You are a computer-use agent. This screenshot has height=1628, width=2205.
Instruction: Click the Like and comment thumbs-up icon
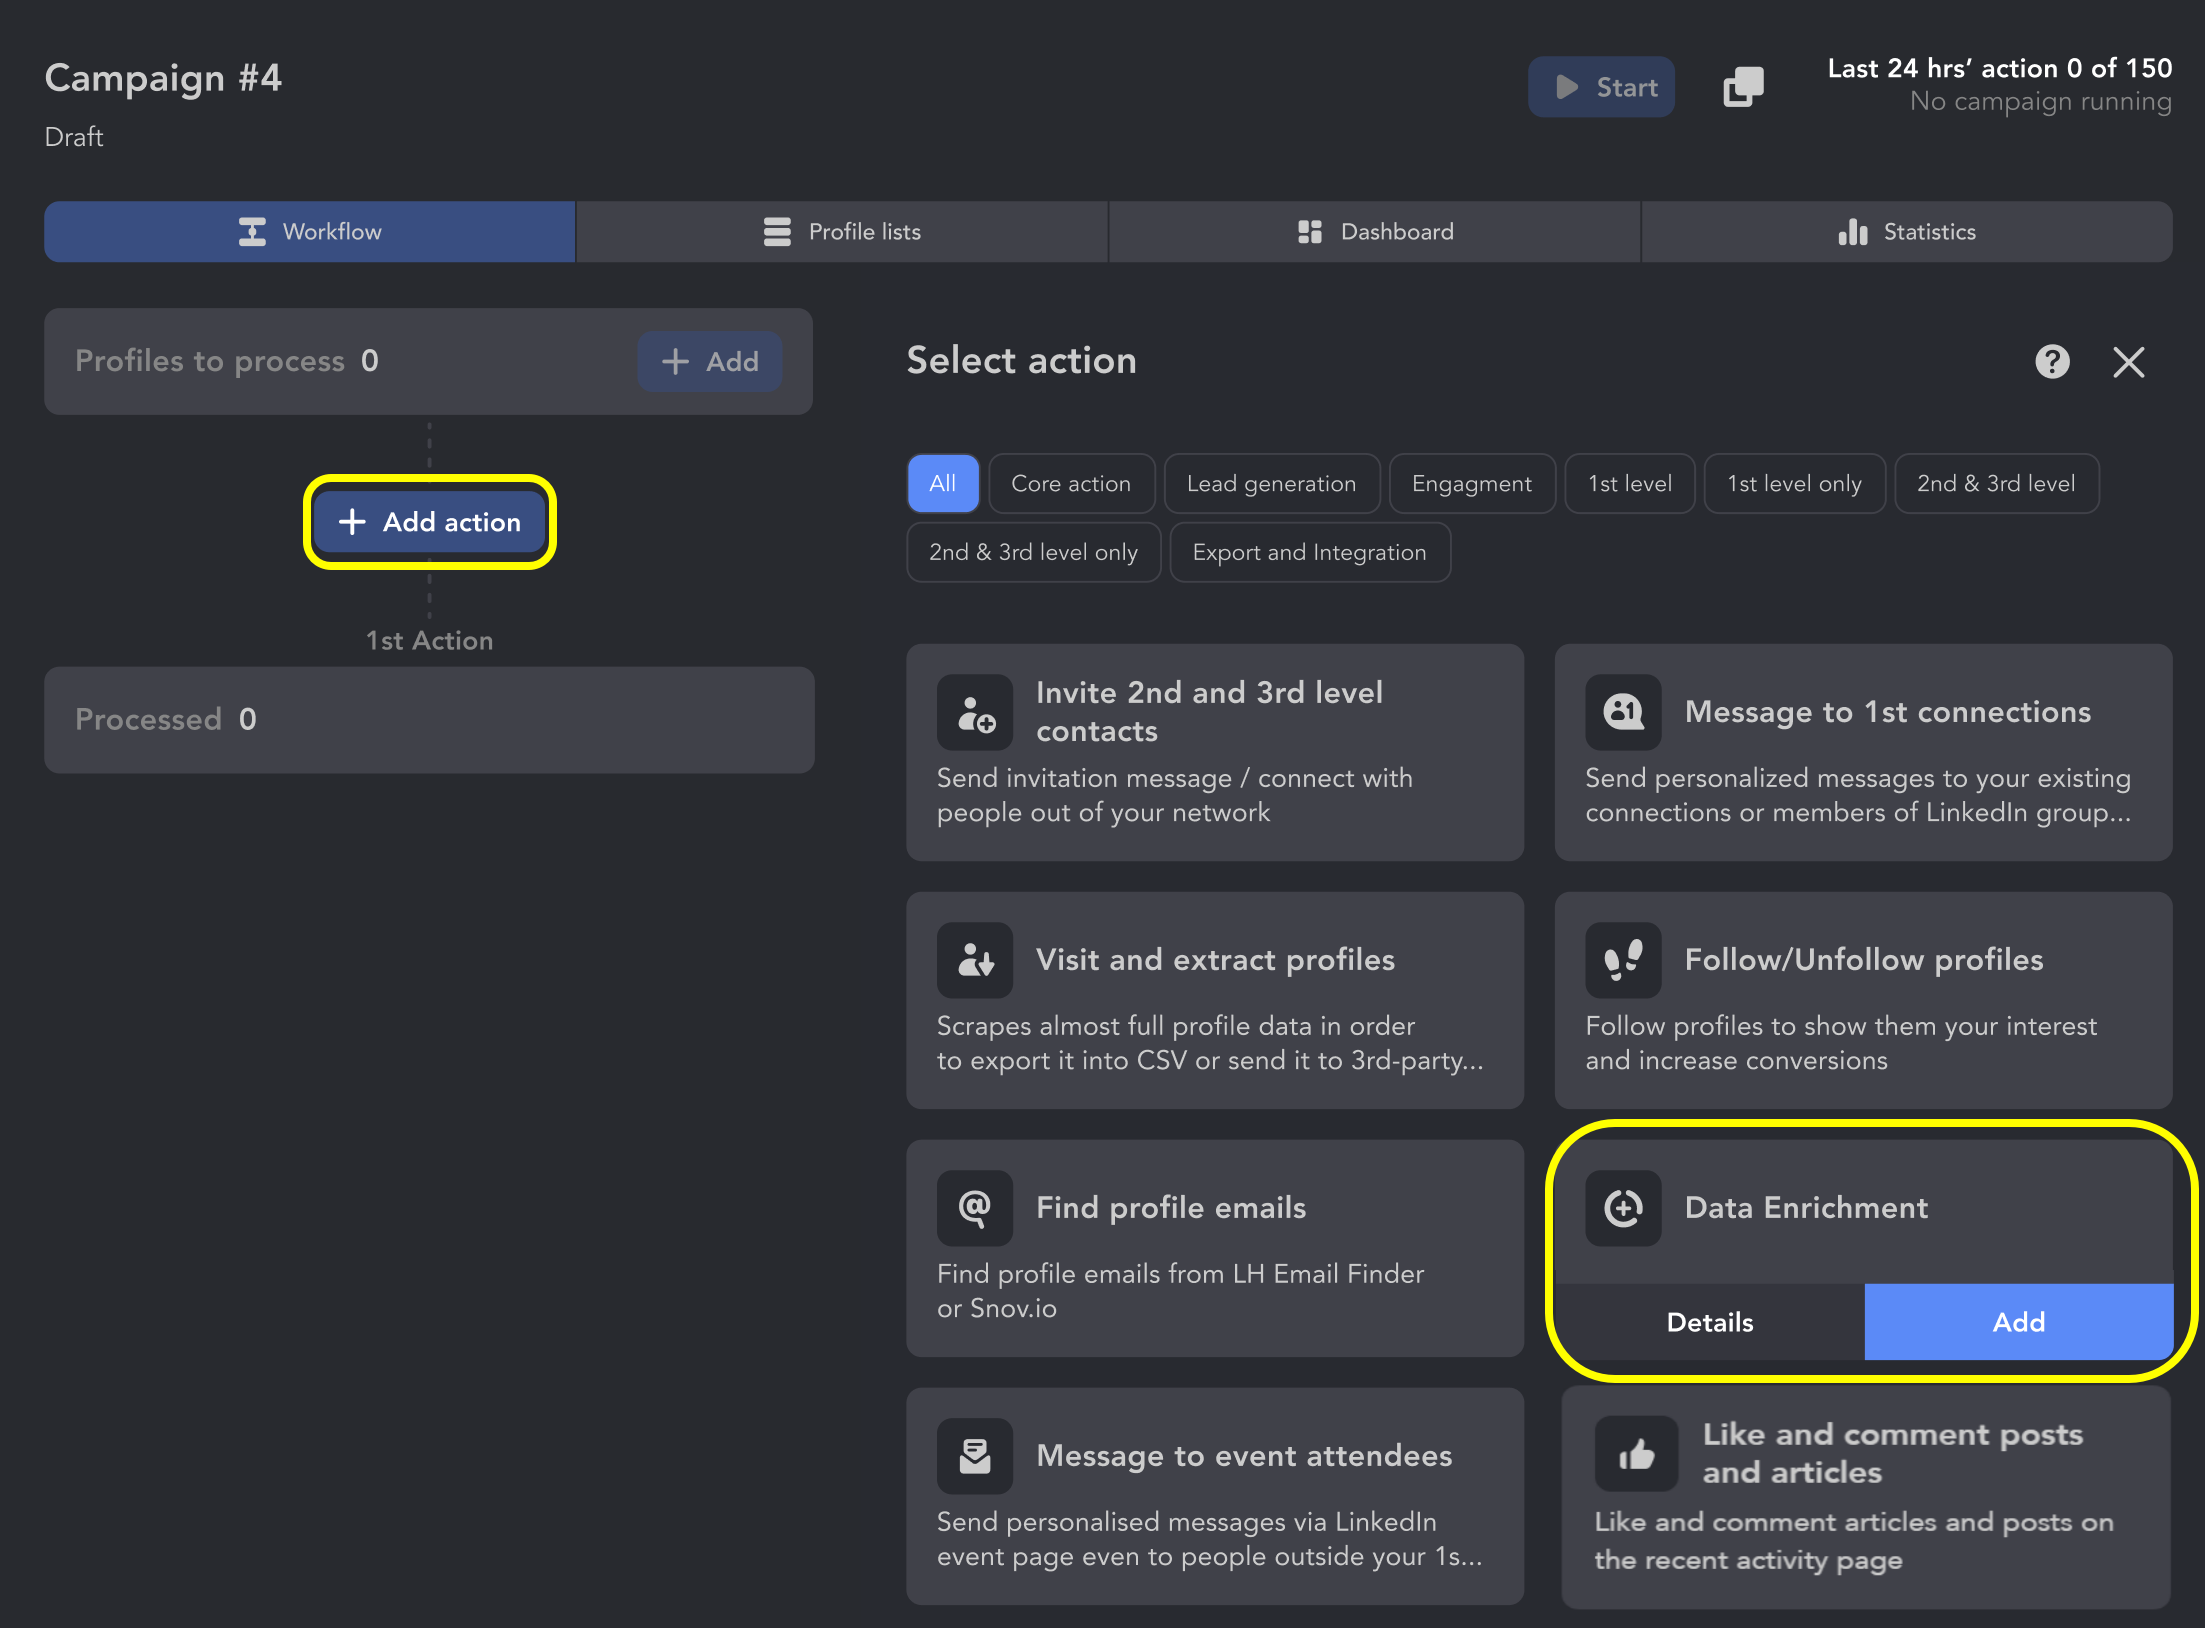pos(1637,1453)
